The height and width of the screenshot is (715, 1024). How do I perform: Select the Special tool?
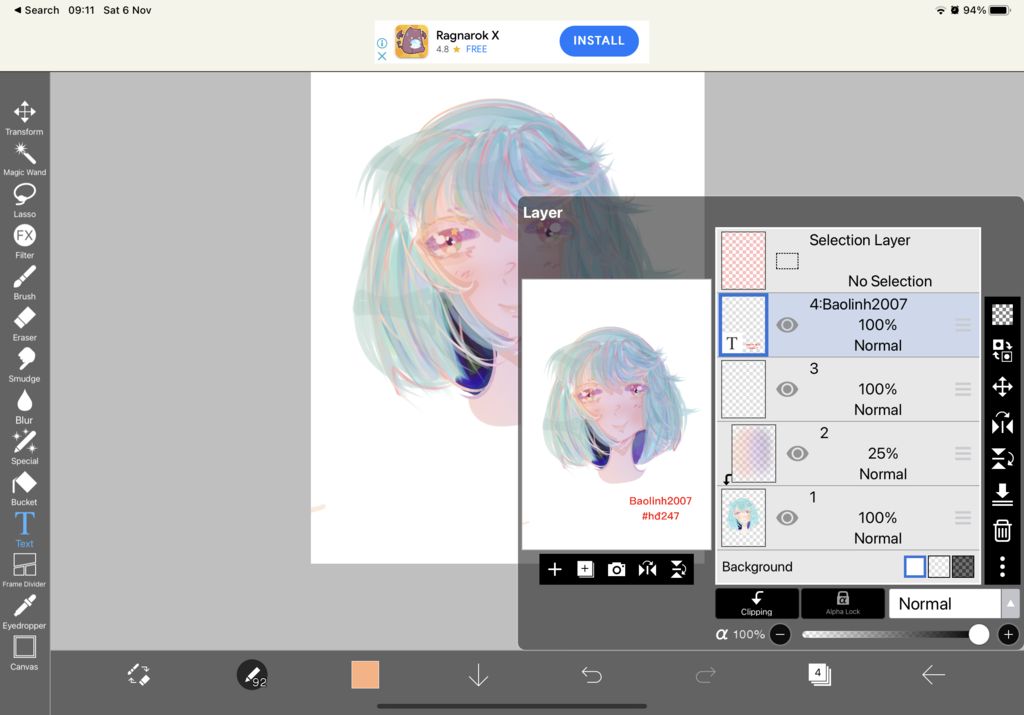pos(24,447)
